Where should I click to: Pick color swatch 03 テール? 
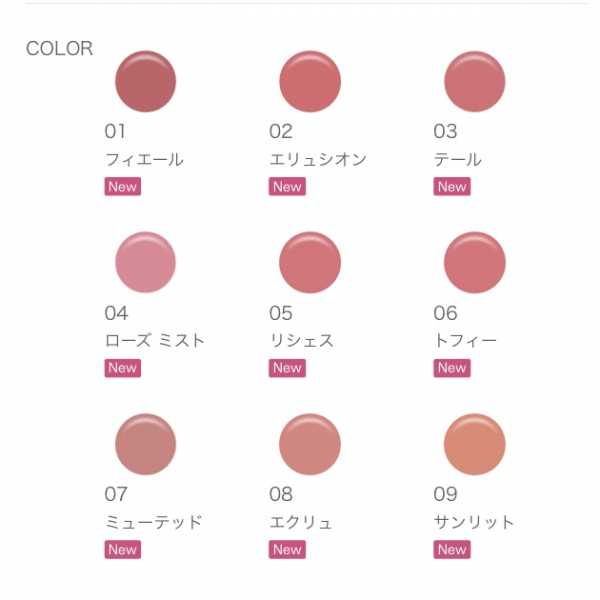[x=475, y=81]
